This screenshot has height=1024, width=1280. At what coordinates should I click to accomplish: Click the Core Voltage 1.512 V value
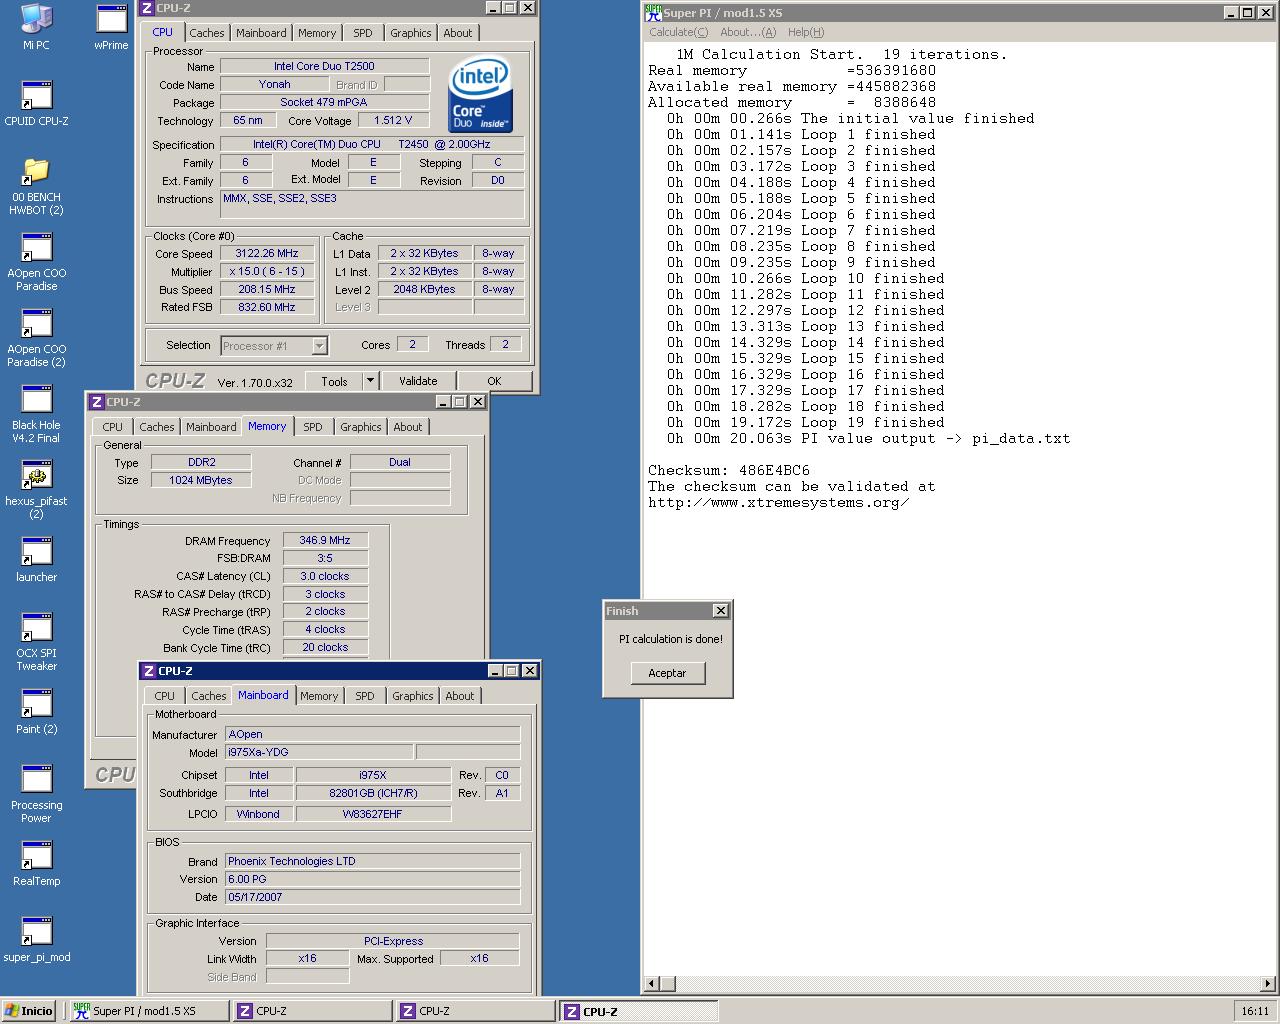coord(393,120)
